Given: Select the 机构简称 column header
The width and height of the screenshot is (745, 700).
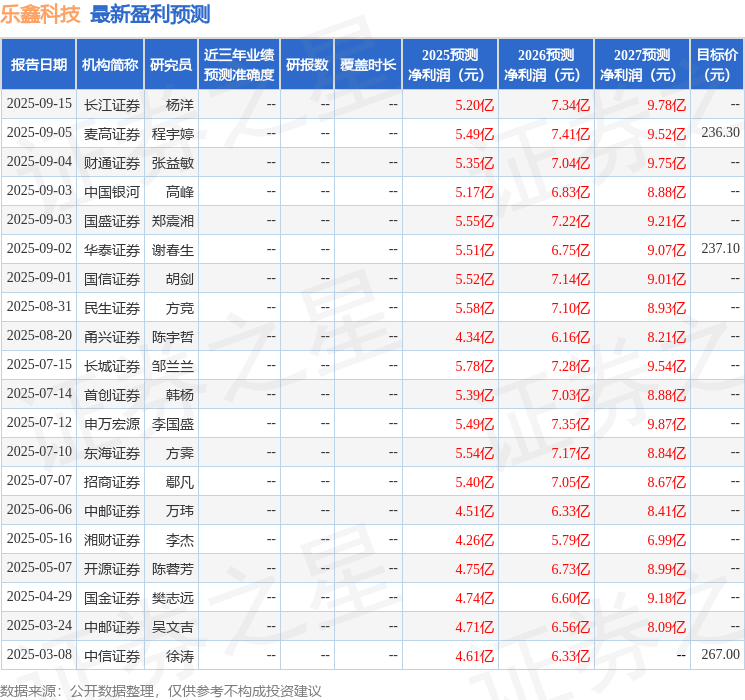Looking at the screenshot, I should coord(110,65).
